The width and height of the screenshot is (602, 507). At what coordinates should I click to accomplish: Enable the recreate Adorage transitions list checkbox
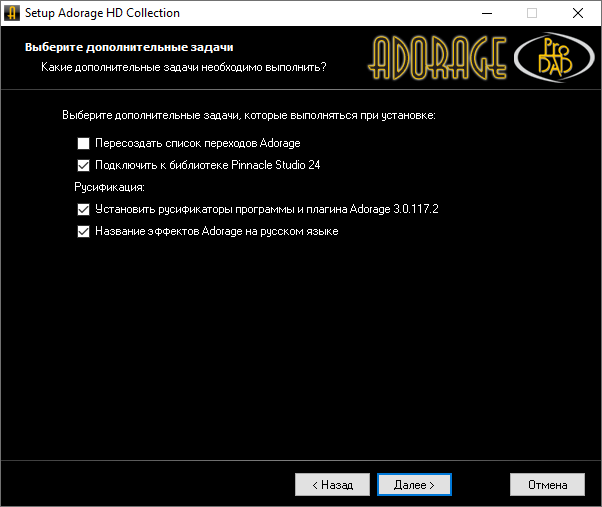click(x=83, y=144)
